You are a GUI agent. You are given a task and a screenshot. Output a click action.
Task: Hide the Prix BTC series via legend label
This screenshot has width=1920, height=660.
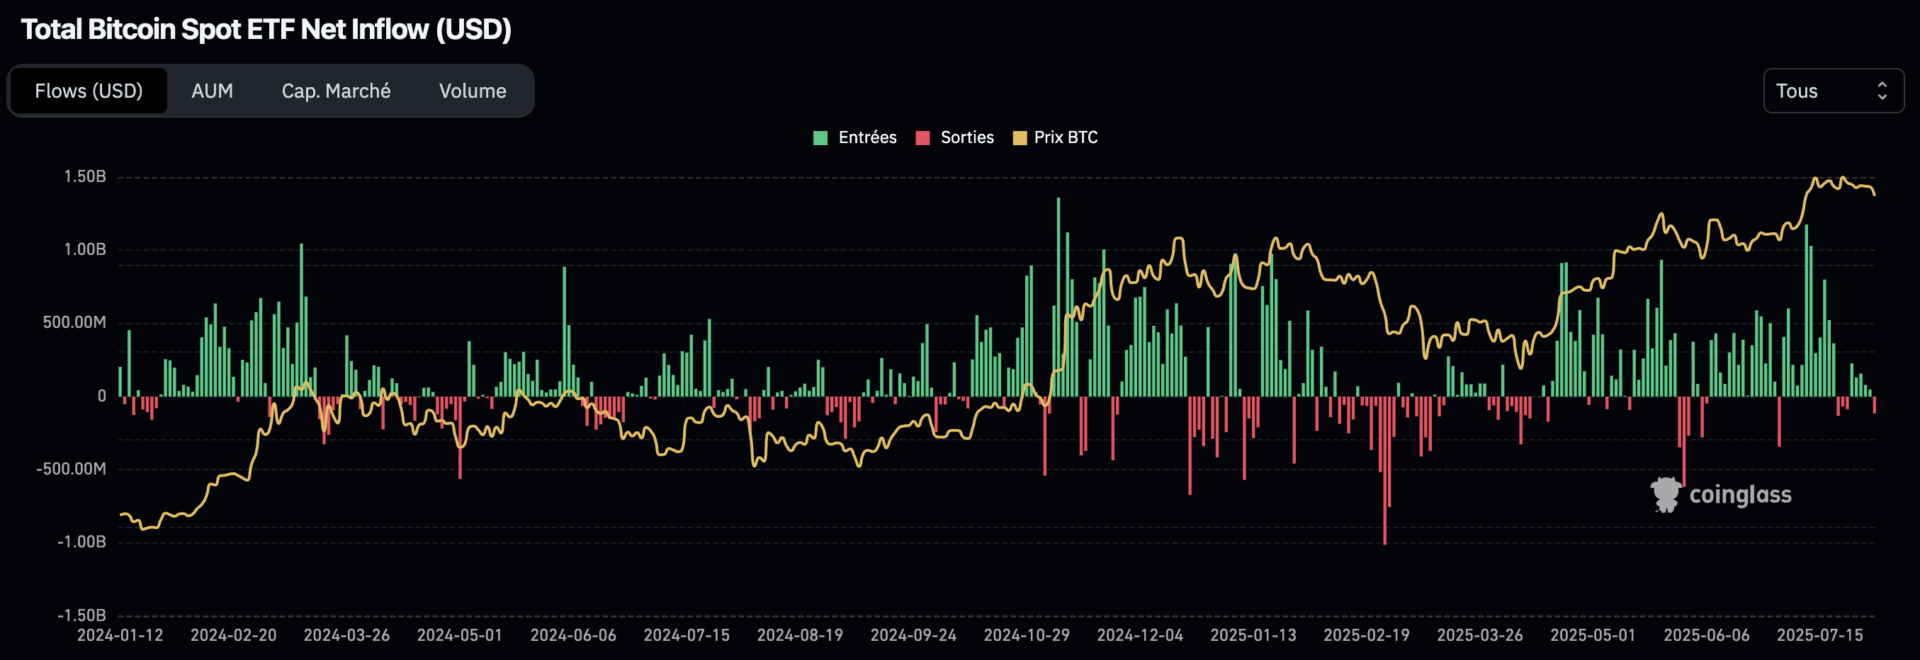click(x=1065, y=138)
